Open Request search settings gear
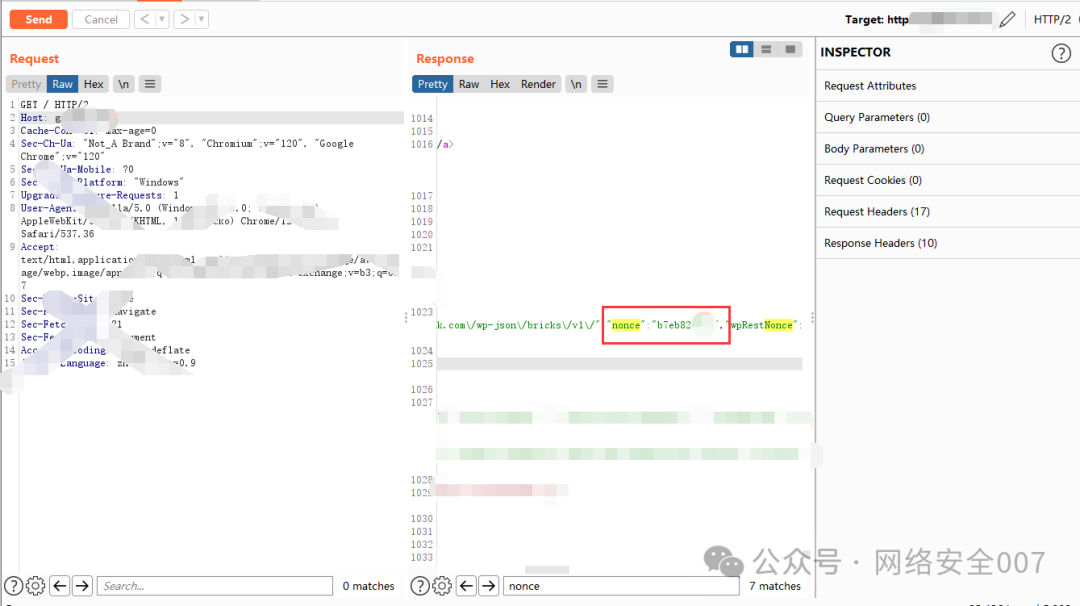The image size is (1080, 606). (35, 586)
